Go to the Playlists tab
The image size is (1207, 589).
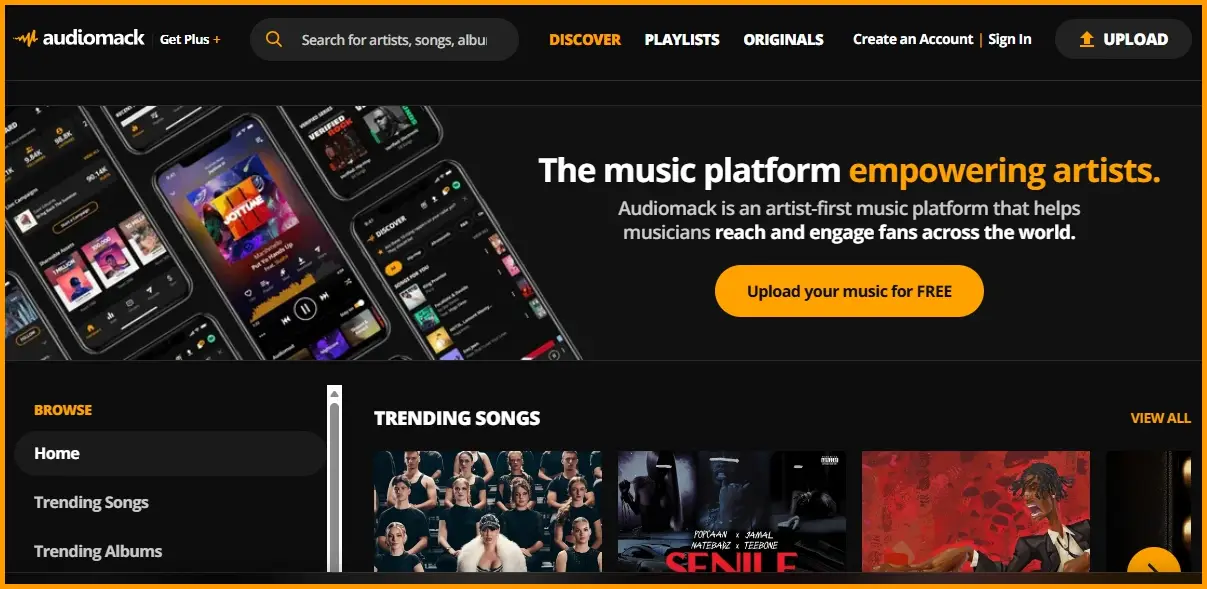[x=682, y=40]
